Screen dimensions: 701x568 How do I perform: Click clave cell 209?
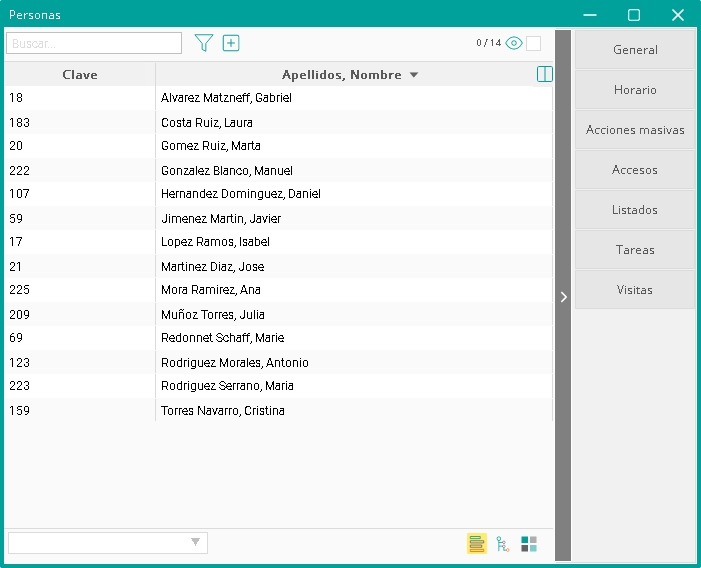(x=80, y=315)
